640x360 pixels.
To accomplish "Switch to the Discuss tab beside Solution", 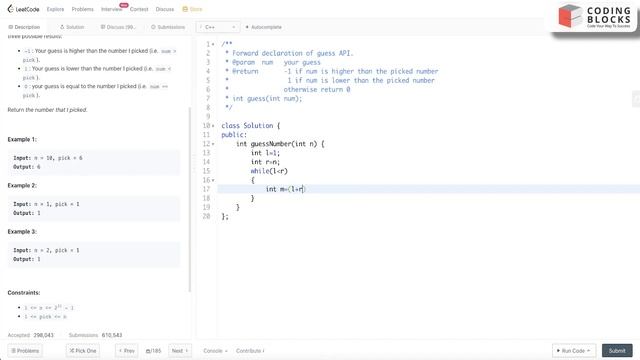I will click(118, 27).
